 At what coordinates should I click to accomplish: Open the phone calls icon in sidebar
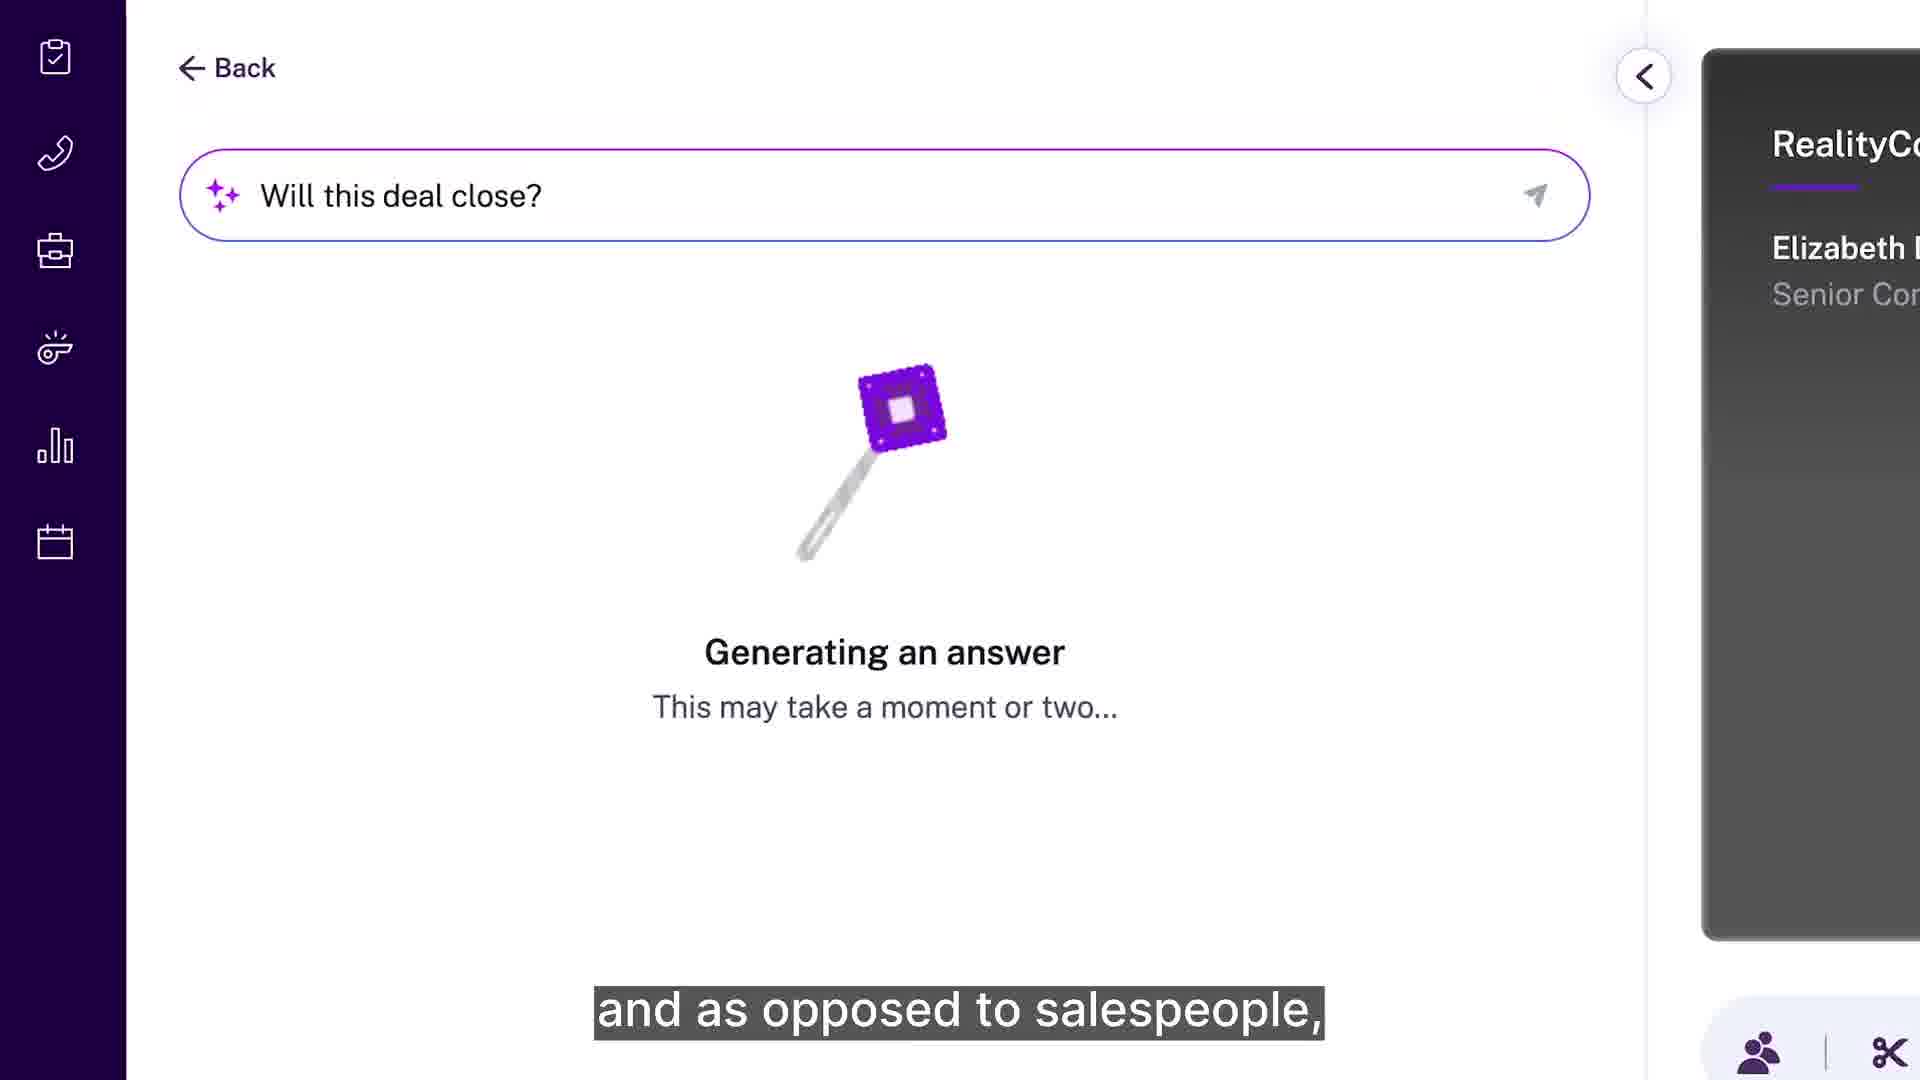click(55, 153)
